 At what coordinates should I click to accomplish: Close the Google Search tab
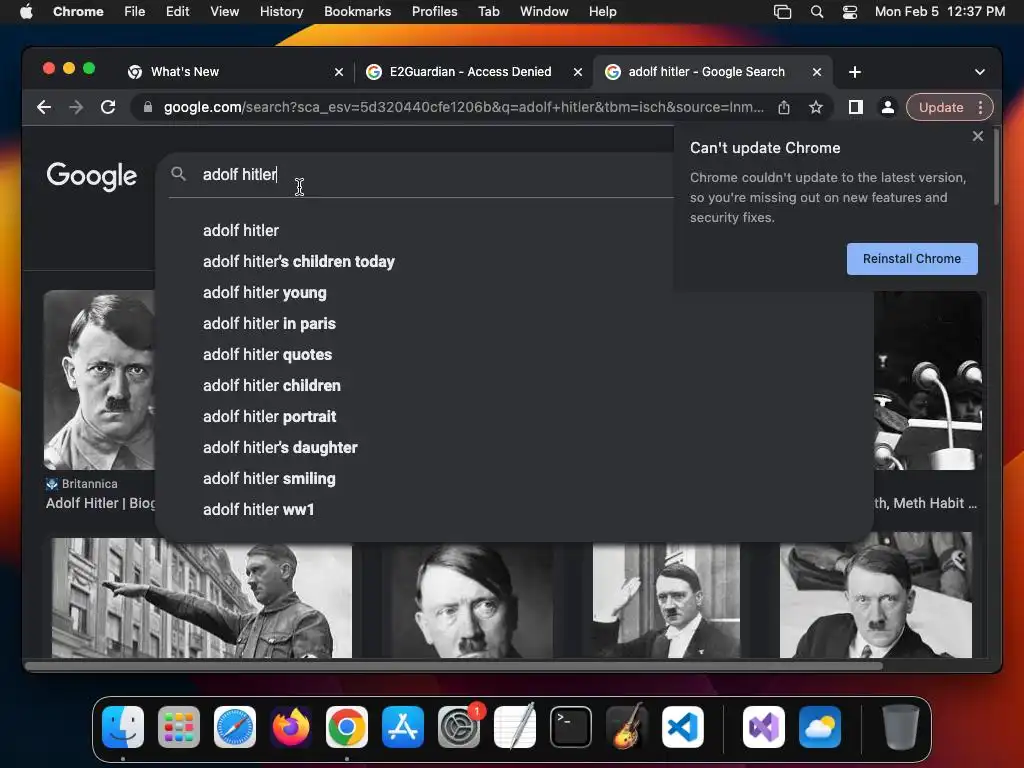(817, 72)
